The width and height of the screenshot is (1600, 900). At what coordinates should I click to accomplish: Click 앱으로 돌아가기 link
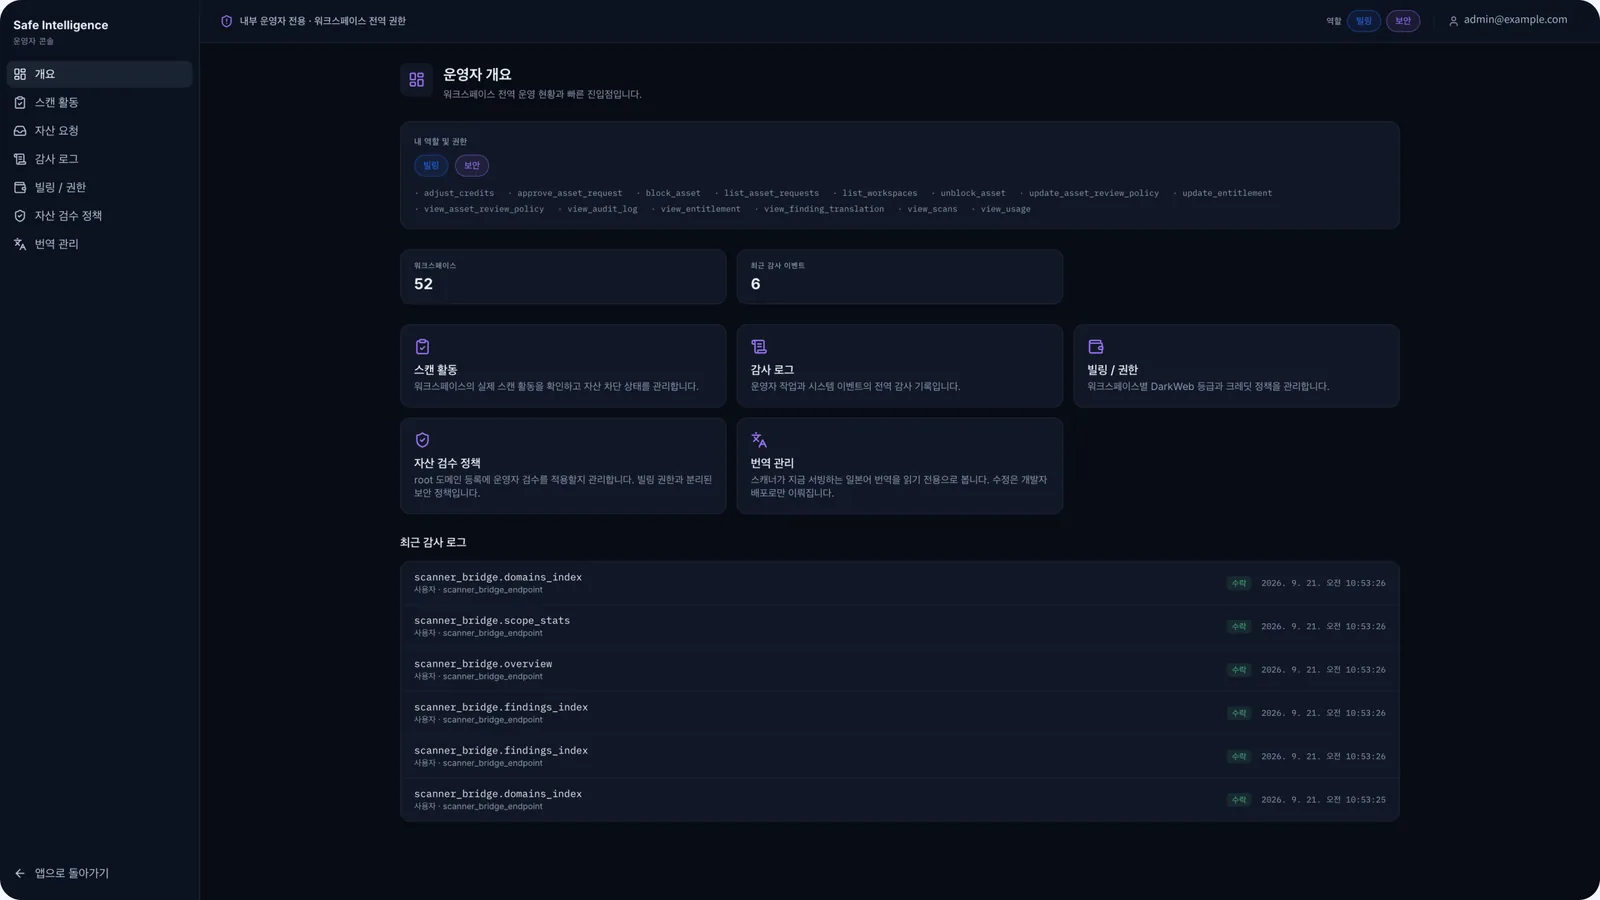[72, 873]
